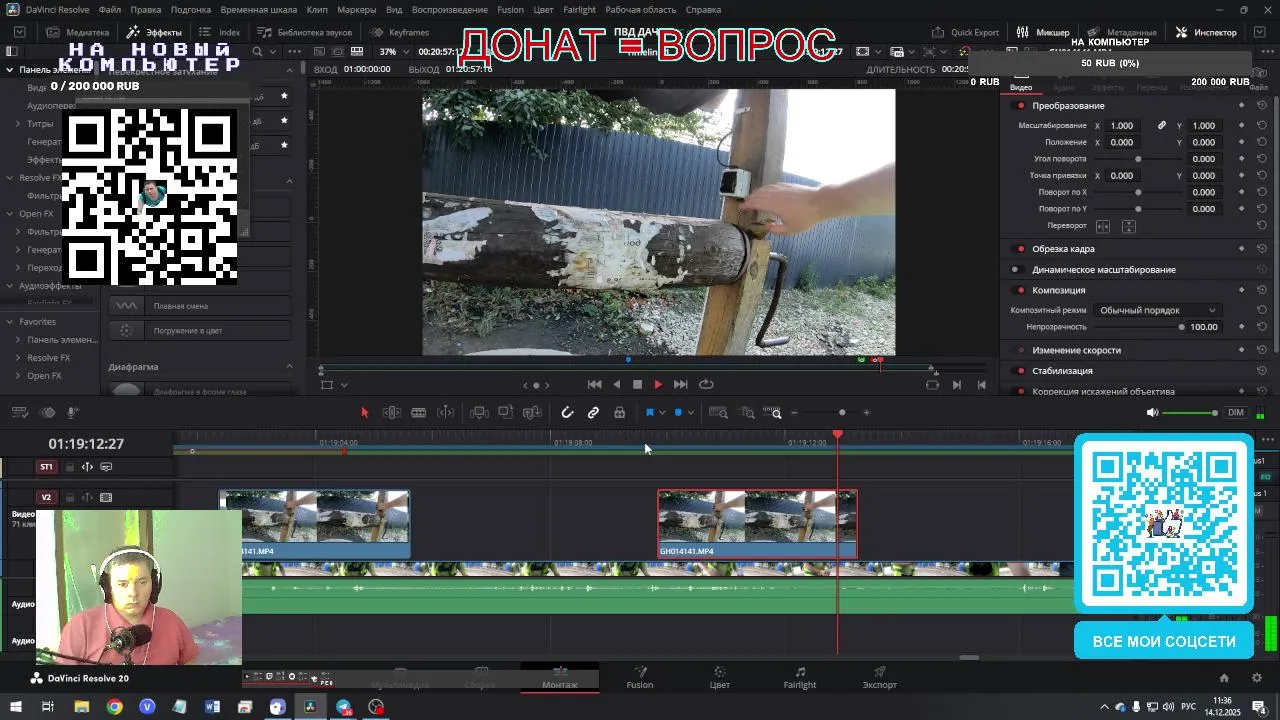The image size is (1280, 720).
Task: Click the Quick Export button
Action: pyautogui.click(x=965, y=32)
